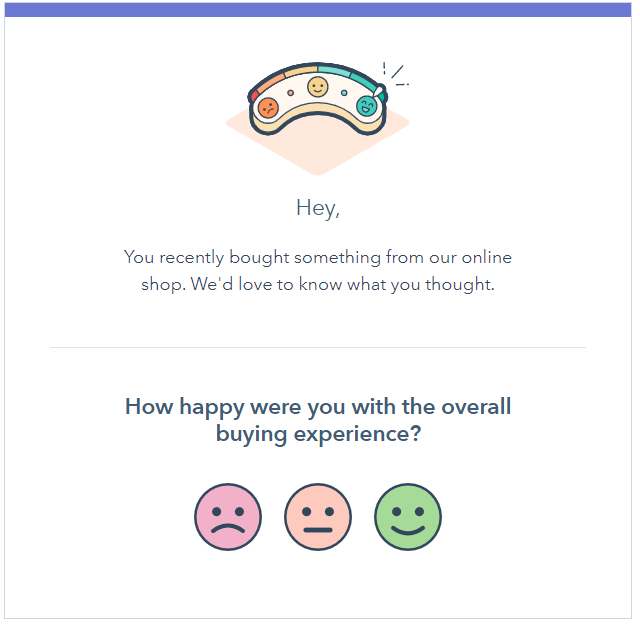Choose the peach neutral face rating
Screen dimensions: 640x625
(x=318, y=517)
